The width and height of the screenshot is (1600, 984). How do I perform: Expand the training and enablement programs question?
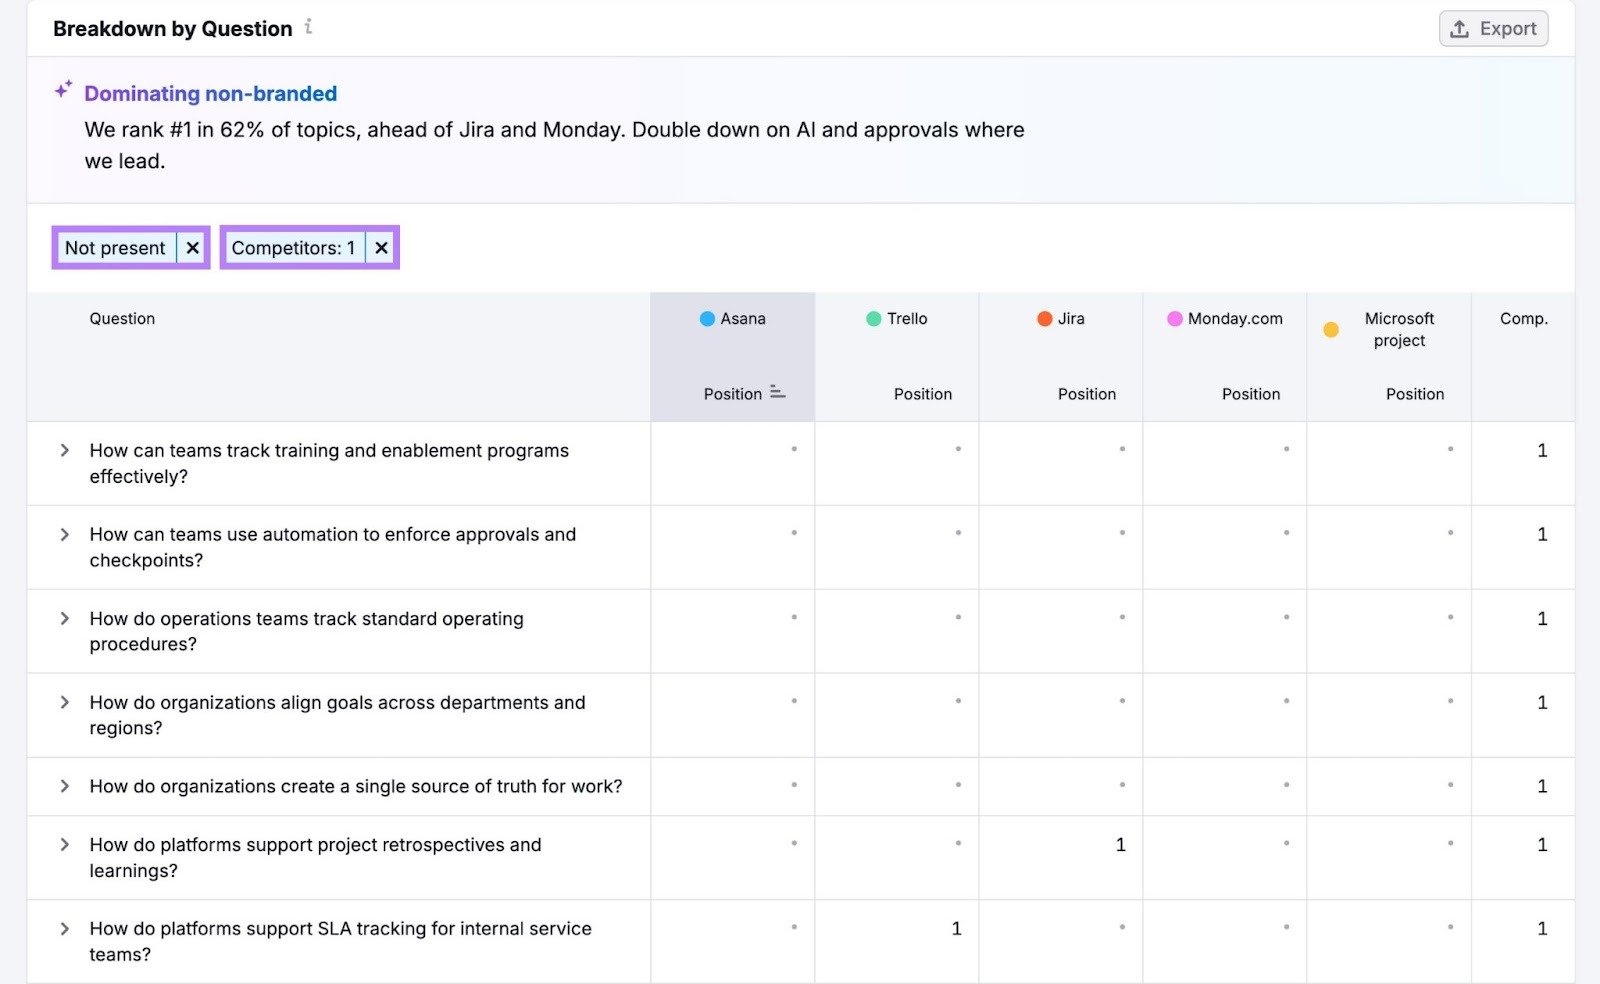(63, 450)
